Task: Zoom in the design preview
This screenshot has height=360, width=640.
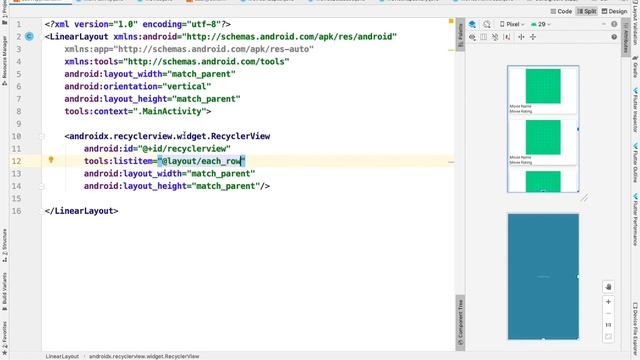Action: click(x=608, y=302)
